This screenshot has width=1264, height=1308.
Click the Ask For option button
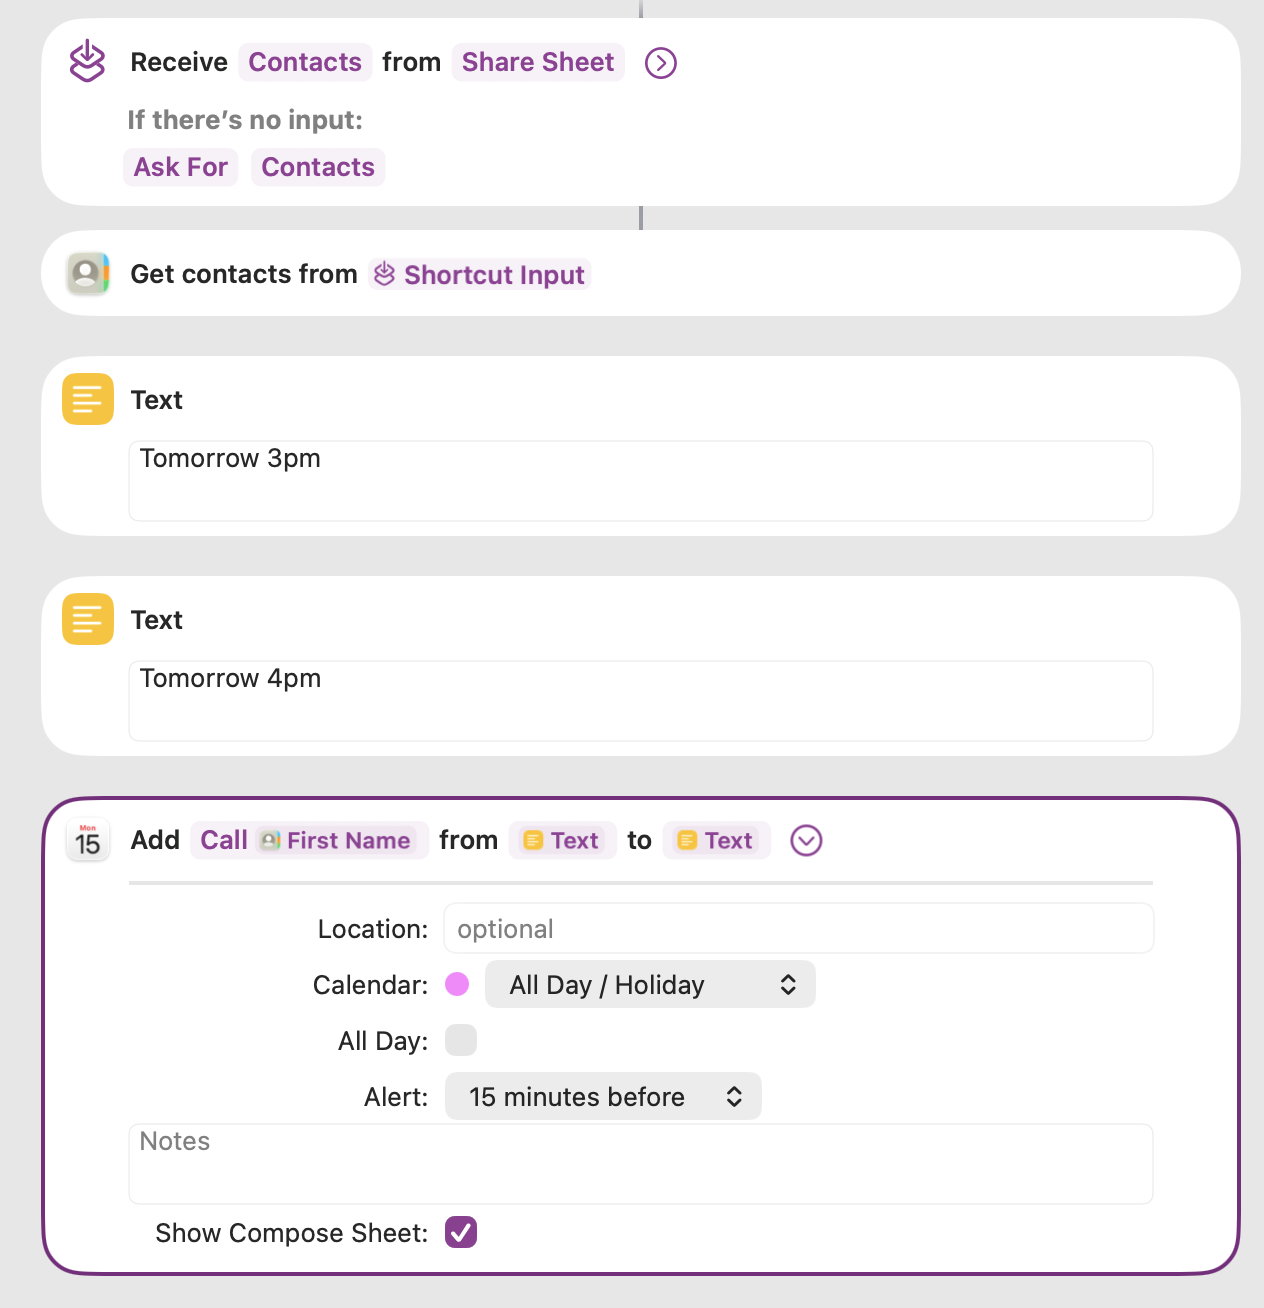click(x=181, y=167)
